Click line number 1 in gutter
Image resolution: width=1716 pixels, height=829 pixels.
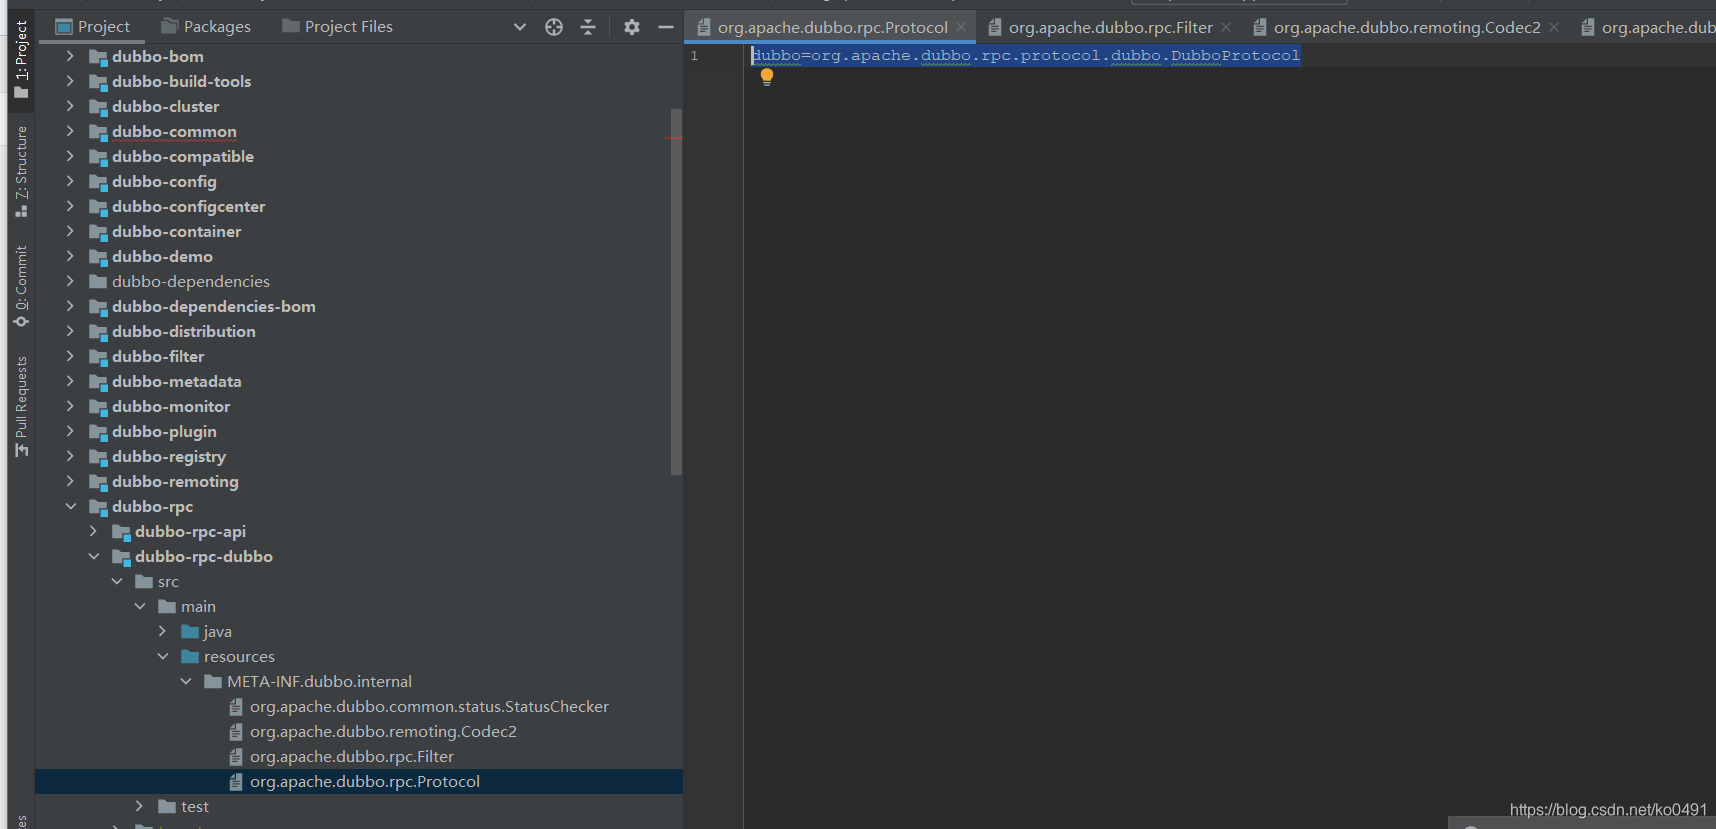point(694,56)
